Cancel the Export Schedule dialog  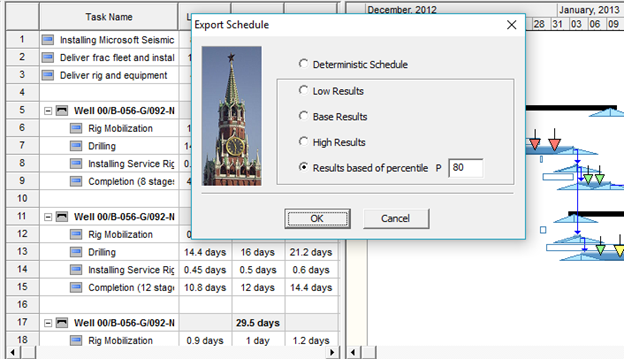pos(395,218)
